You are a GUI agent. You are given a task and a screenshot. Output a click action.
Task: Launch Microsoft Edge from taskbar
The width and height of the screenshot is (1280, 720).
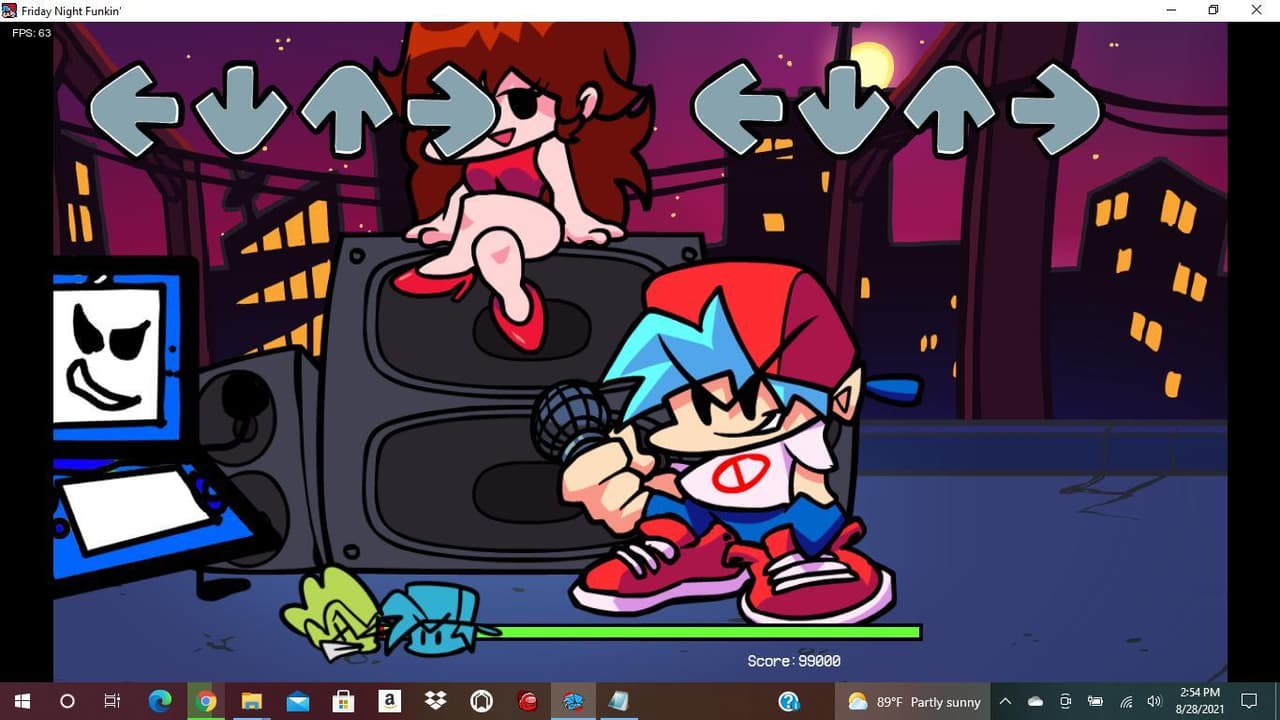[160, 701]
